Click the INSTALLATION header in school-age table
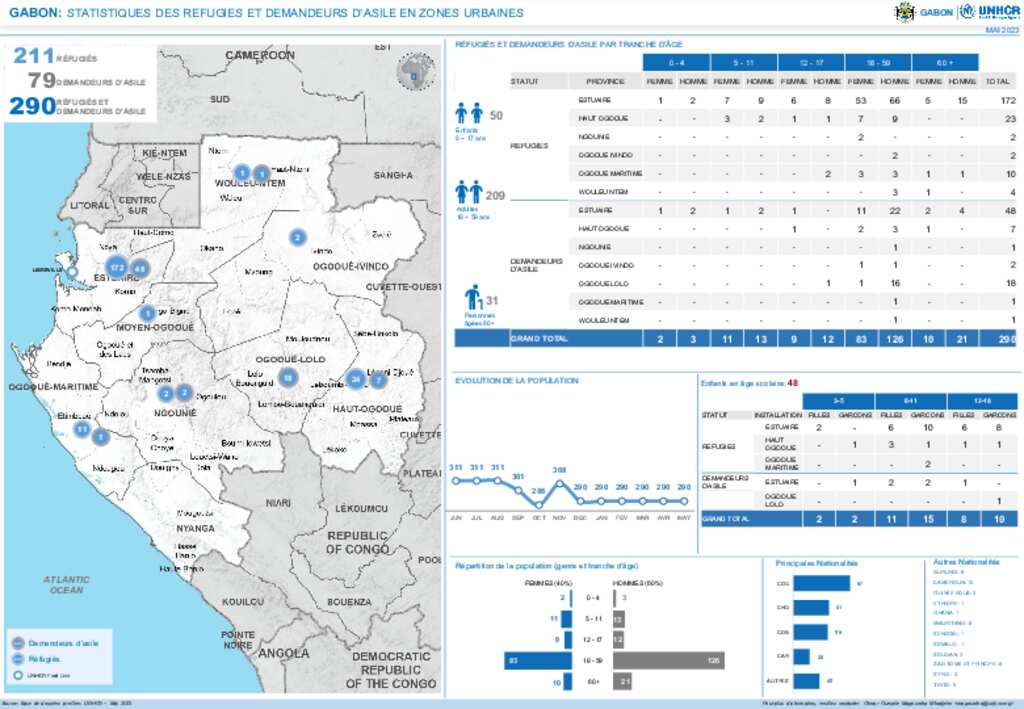This screenshot has height=709, width=1024. 777,414
